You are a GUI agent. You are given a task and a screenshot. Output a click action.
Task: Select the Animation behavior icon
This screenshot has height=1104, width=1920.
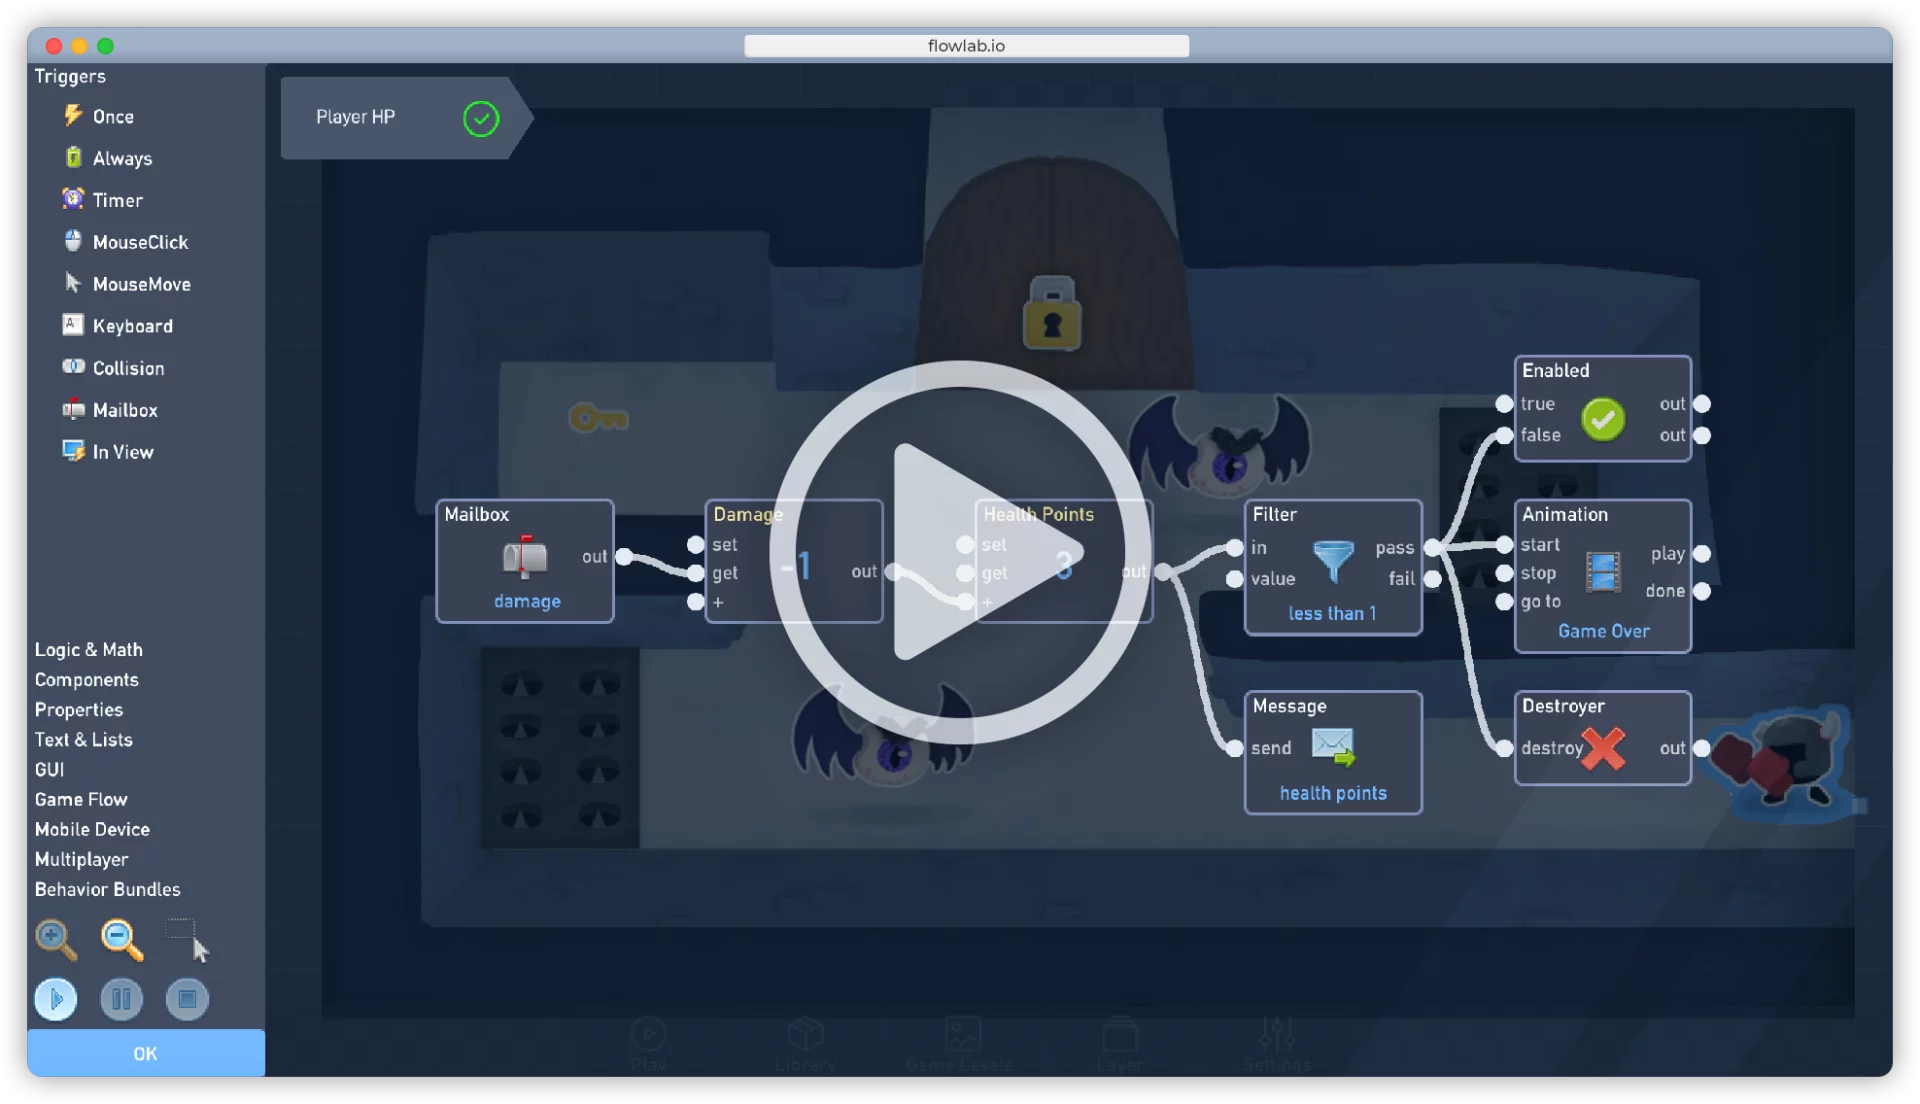click(x=1604, y=570)
